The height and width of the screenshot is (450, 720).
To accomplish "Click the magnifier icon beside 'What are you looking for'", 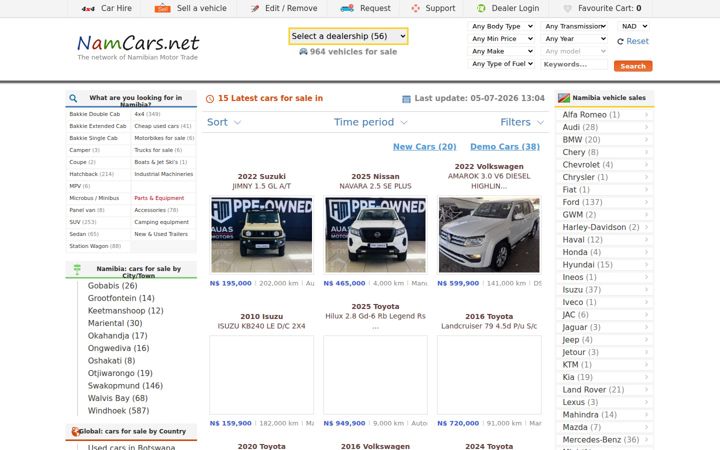I will tap(73, 98).
